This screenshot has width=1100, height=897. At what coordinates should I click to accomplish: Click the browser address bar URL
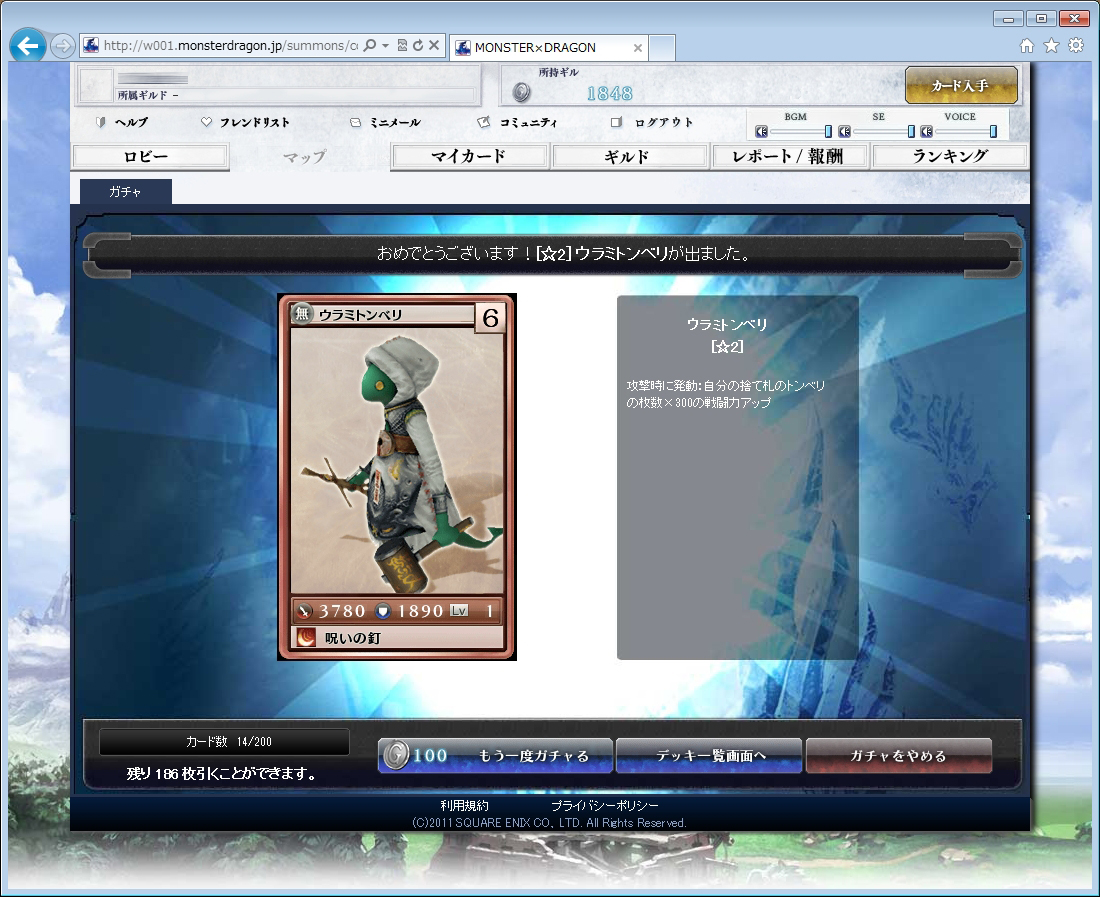[x=231, y=46]
